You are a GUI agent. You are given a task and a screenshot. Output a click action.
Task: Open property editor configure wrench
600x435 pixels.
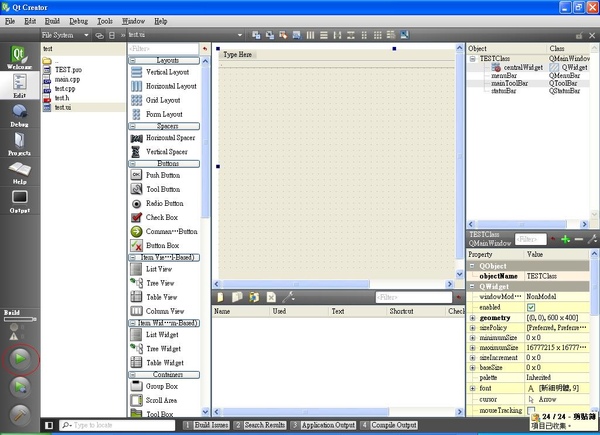(592, 239)
